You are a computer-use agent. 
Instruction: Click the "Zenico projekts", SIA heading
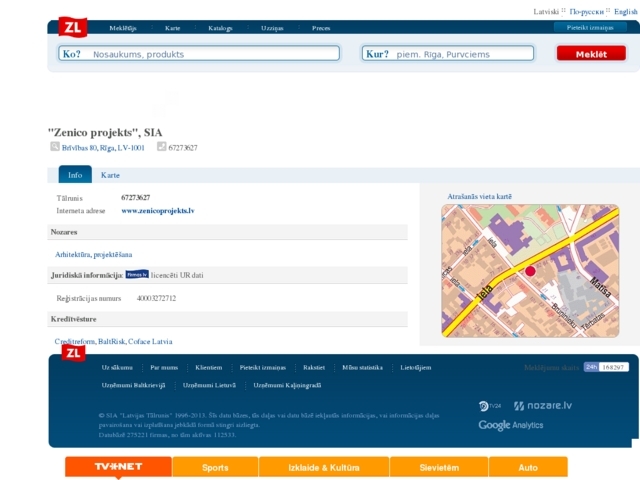click(105, 132)
